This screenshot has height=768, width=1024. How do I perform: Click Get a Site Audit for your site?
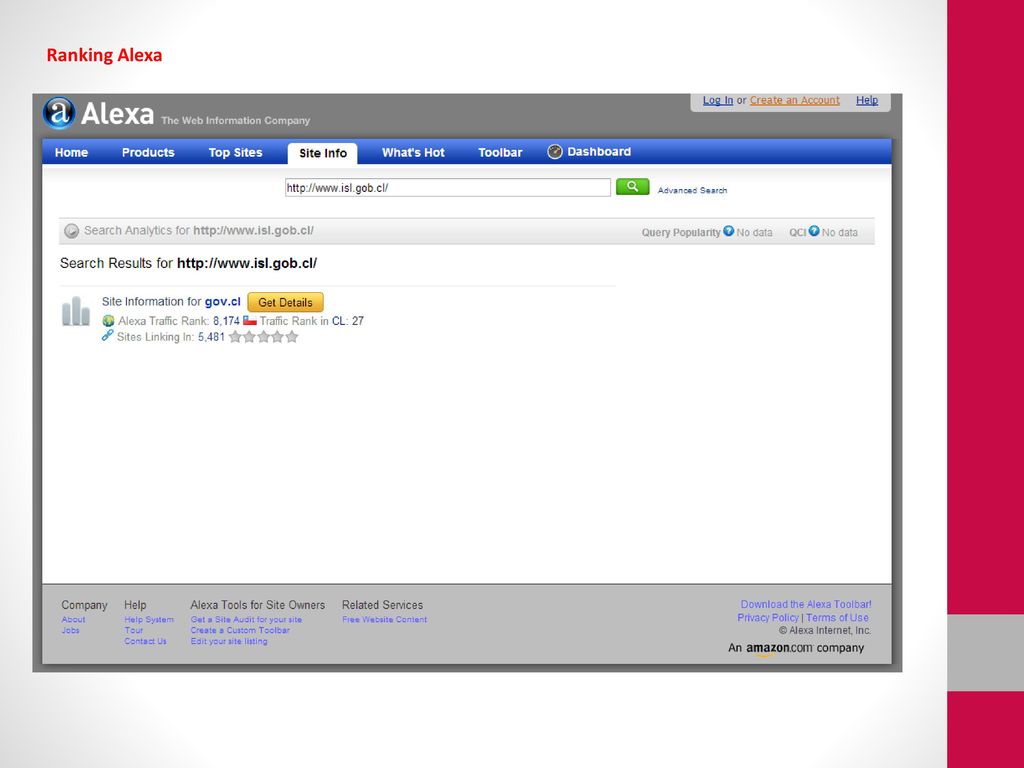246,619
